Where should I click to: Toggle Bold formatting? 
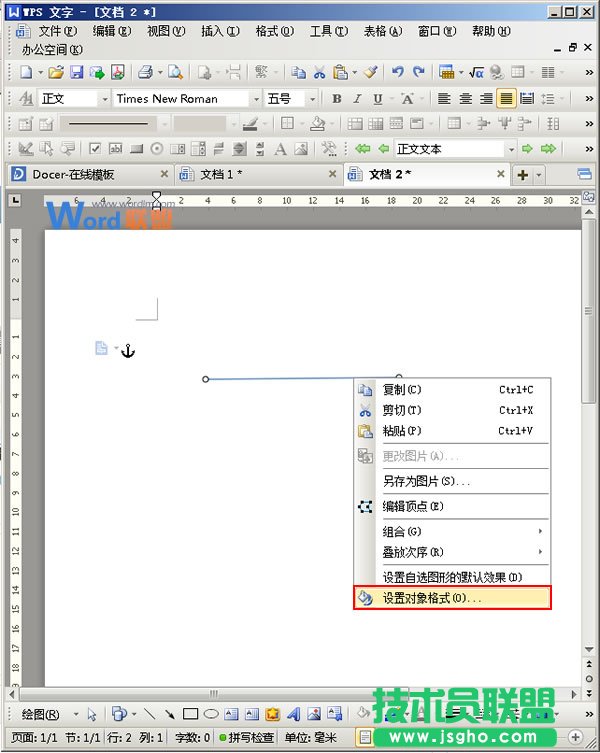tap(337, 99)
